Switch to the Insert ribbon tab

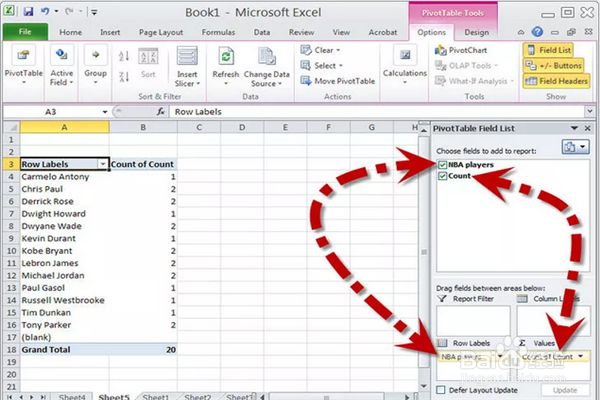(110, 33)
